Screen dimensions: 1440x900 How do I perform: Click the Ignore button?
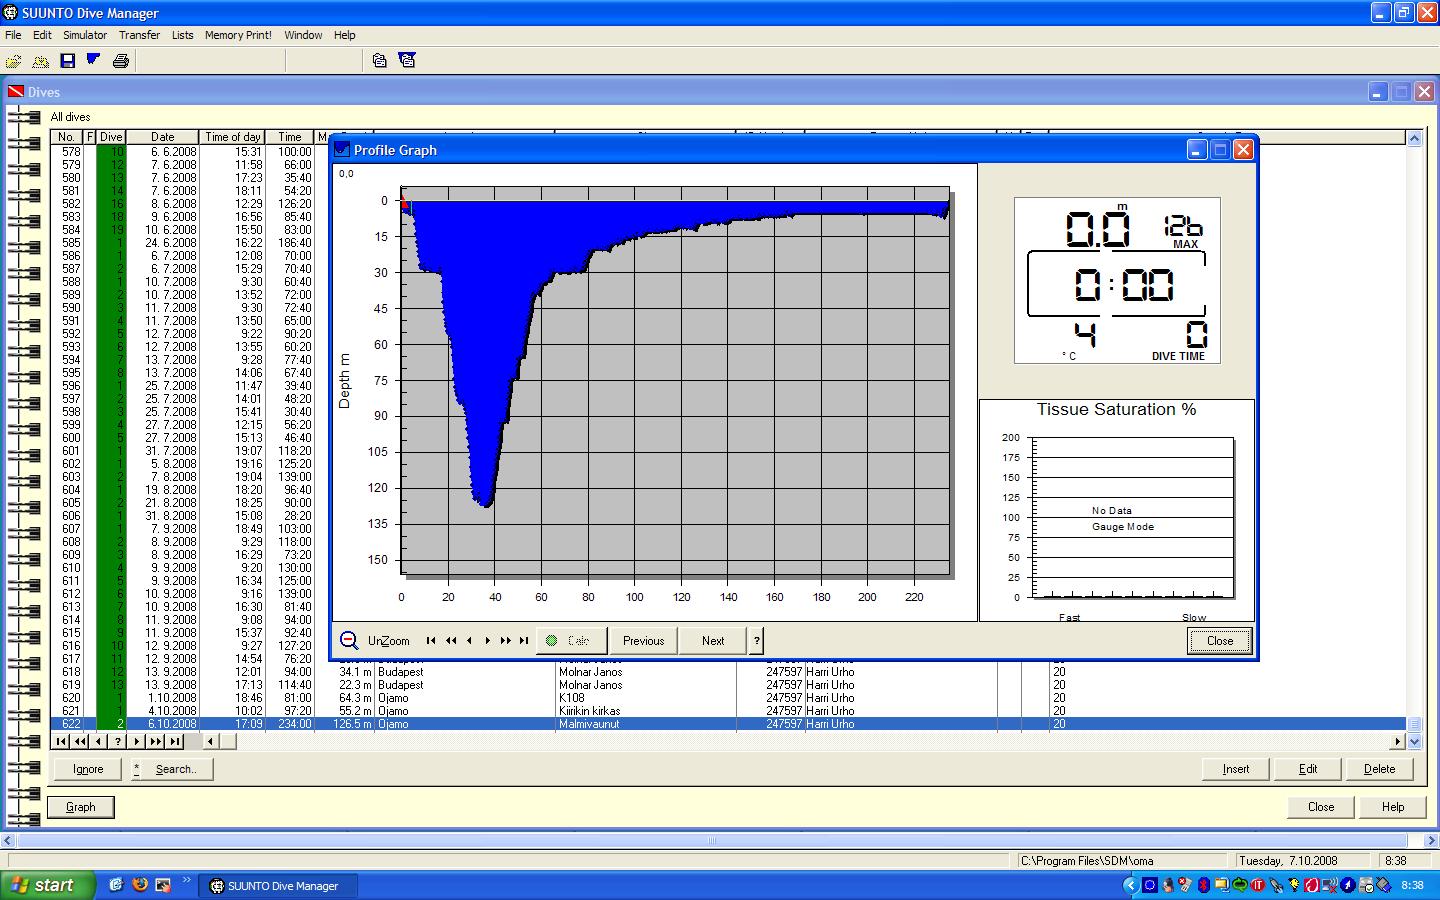(x=88, y=769)
